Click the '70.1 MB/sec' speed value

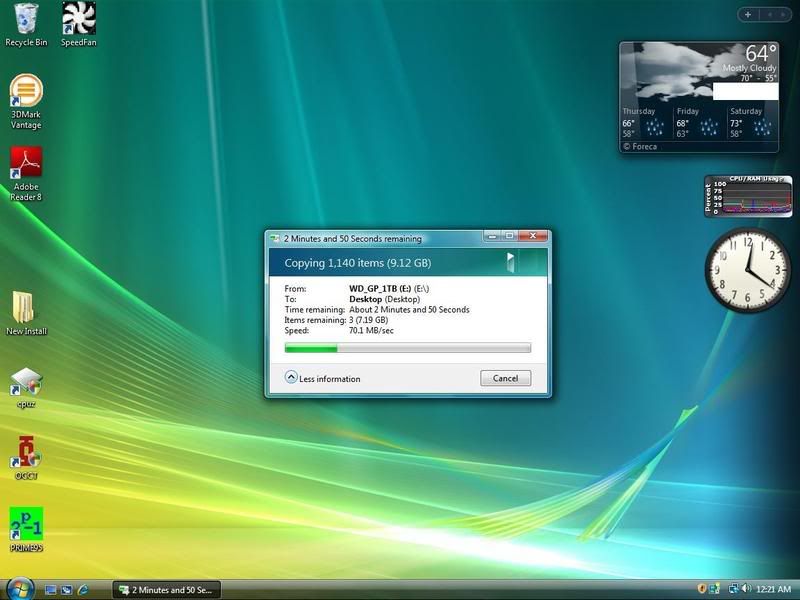point(371,331)
